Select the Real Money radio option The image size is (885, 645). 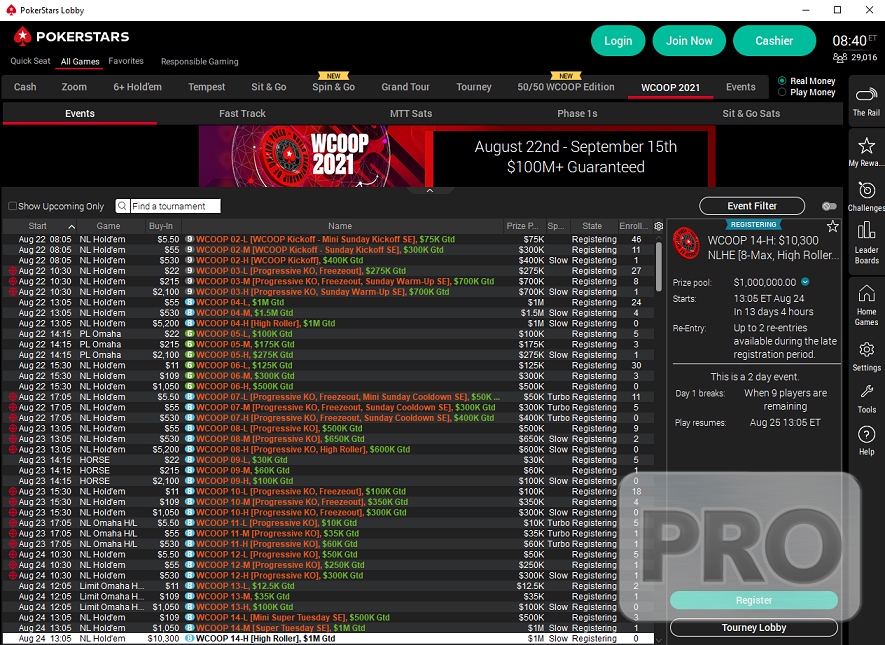[x=782, y=81]
